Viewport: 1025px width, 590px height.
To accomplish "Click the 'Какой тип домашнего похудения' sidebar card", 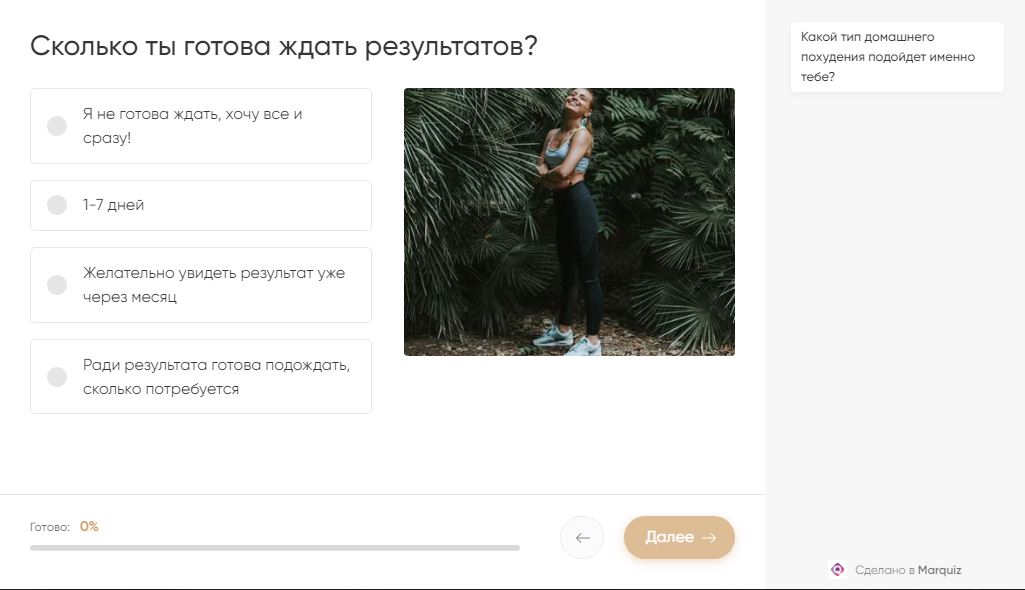I will coord(897,58).
